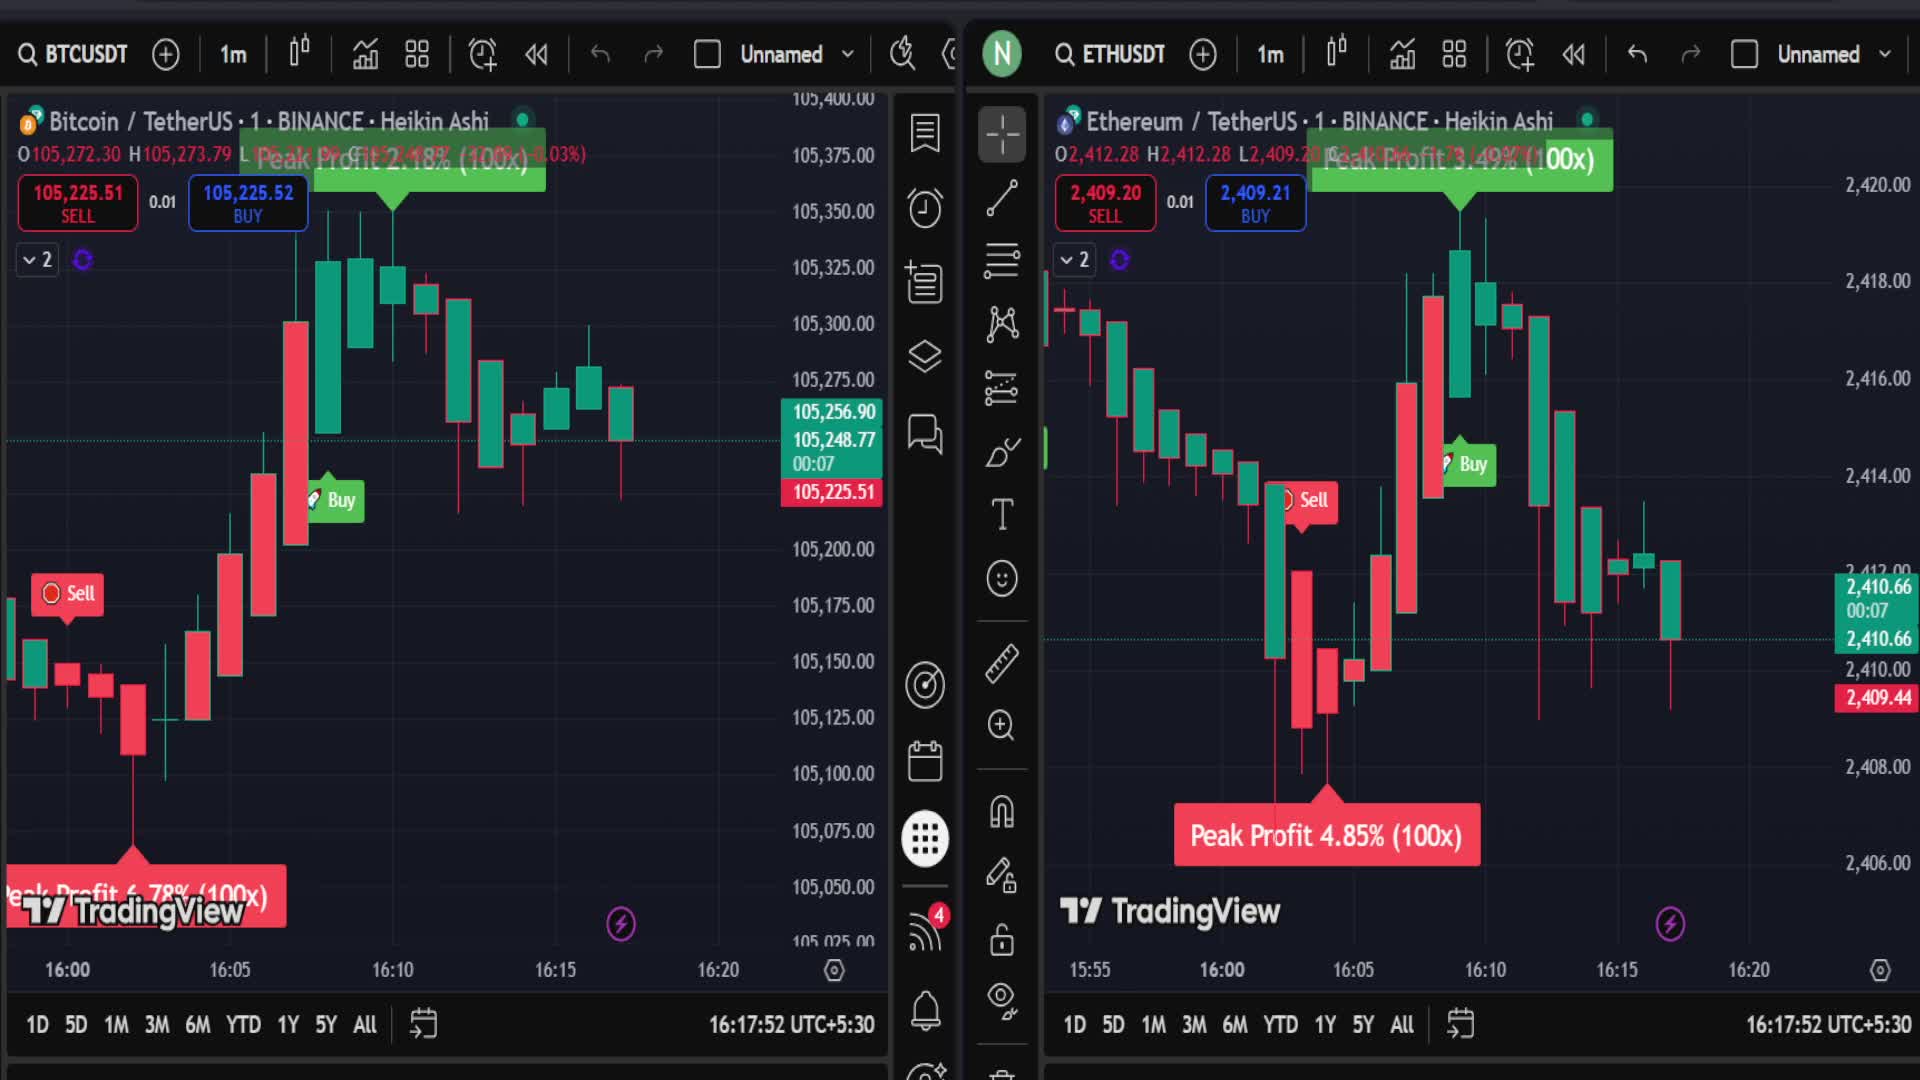Select crosshair cursor tool

click(x=1002, y=134)
